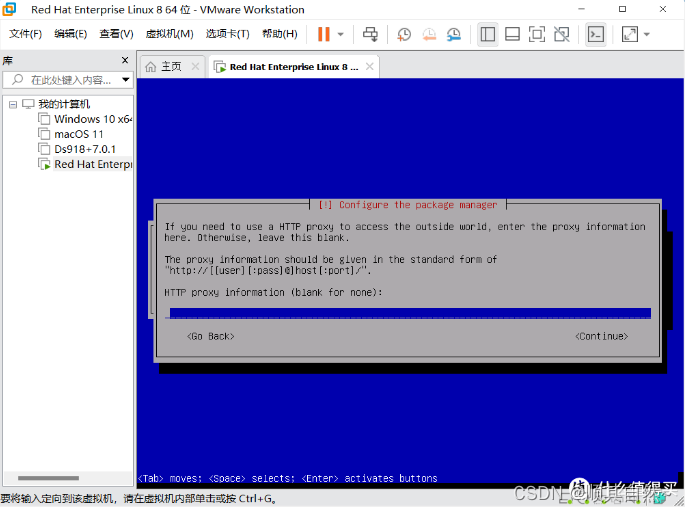Click the <Continue> button in installer
The width and height of the screenshot is (687, 513).
point(602,336)
